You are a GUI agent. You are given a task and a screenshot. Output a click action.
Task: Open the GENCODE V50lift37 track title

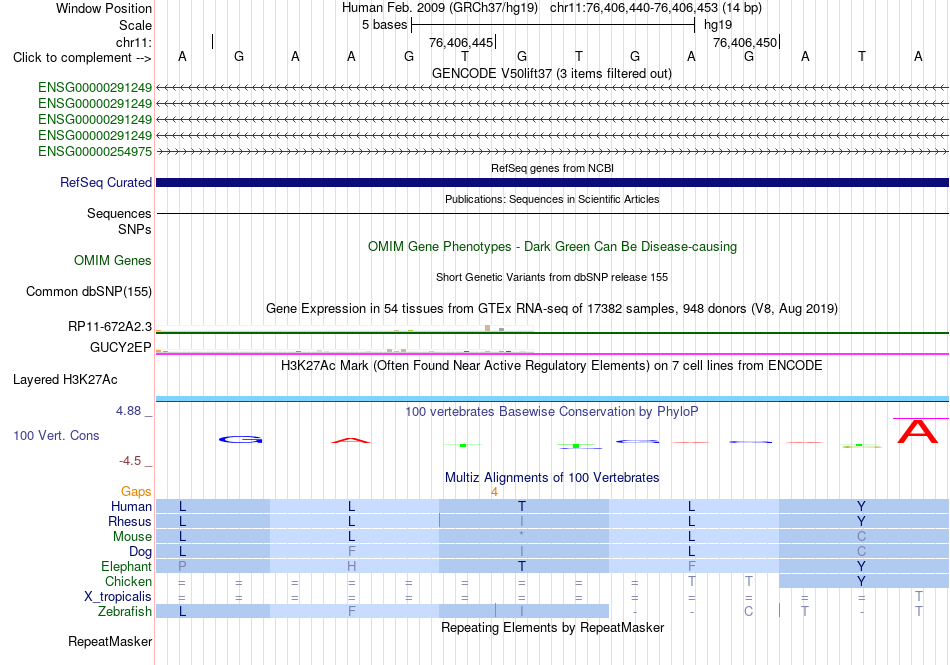click(x=552, y=73)
